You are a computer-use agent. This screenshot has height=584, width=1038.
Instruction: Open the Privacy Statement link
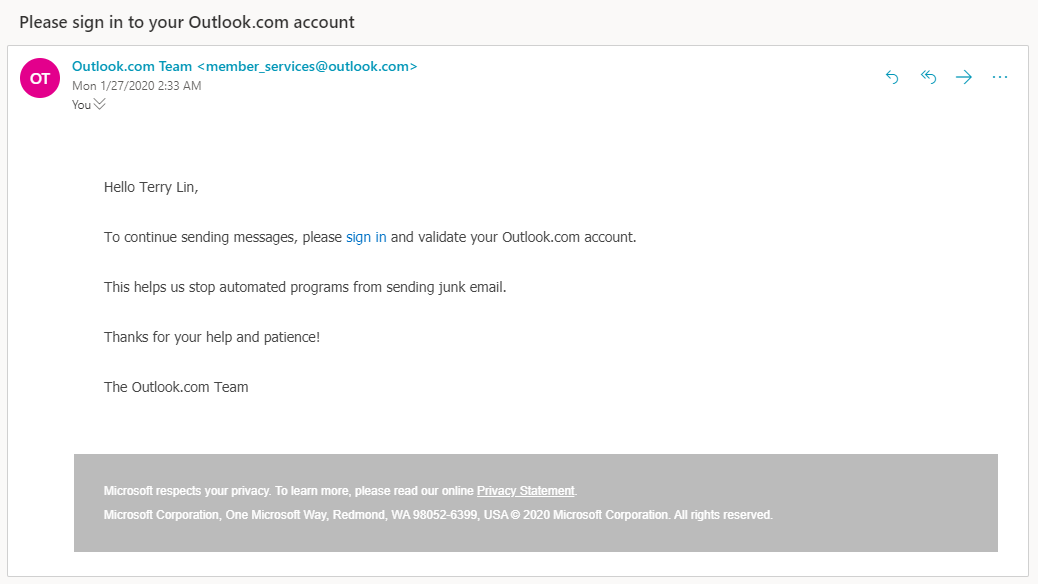[525, 491]
